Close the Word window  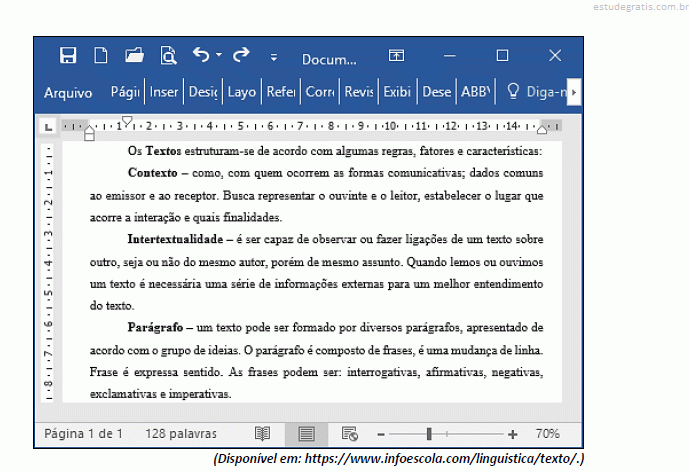click(x=555, y=55)
